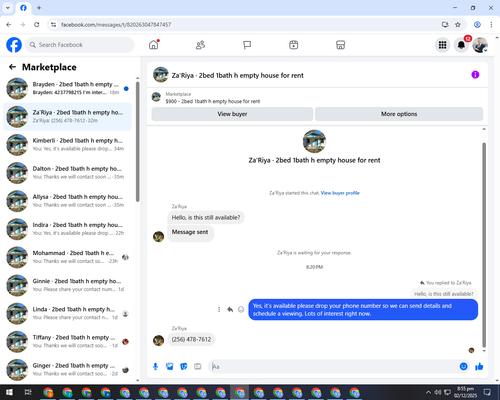Open Ginnie conversation in list
Screen dimensions: 500x400
point(68,285)
